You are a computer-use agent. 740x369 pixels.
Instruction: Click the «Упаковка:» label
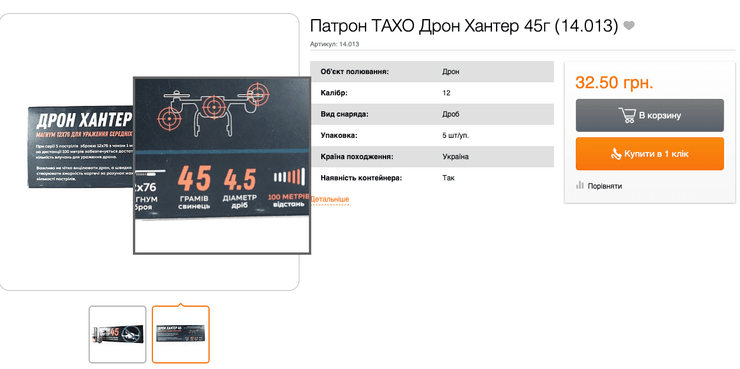[339, 135]
